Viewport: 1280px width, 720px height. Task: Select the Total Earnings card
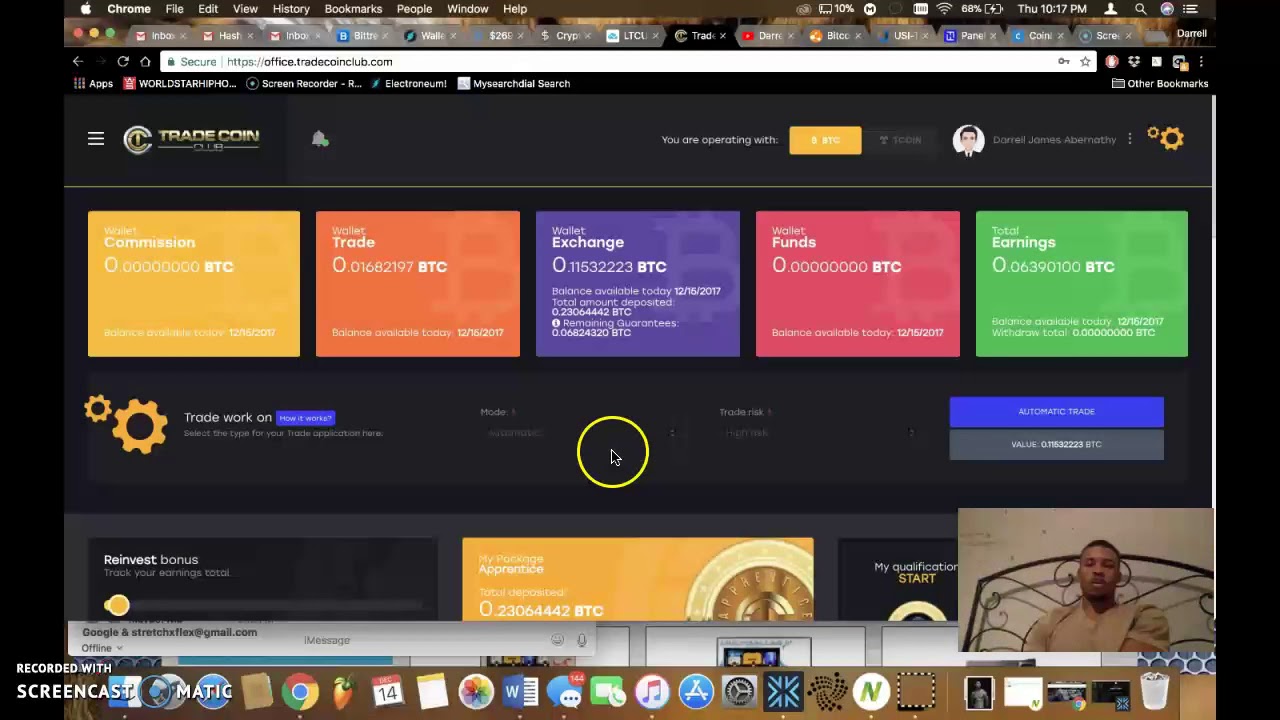coord(1082,284)
